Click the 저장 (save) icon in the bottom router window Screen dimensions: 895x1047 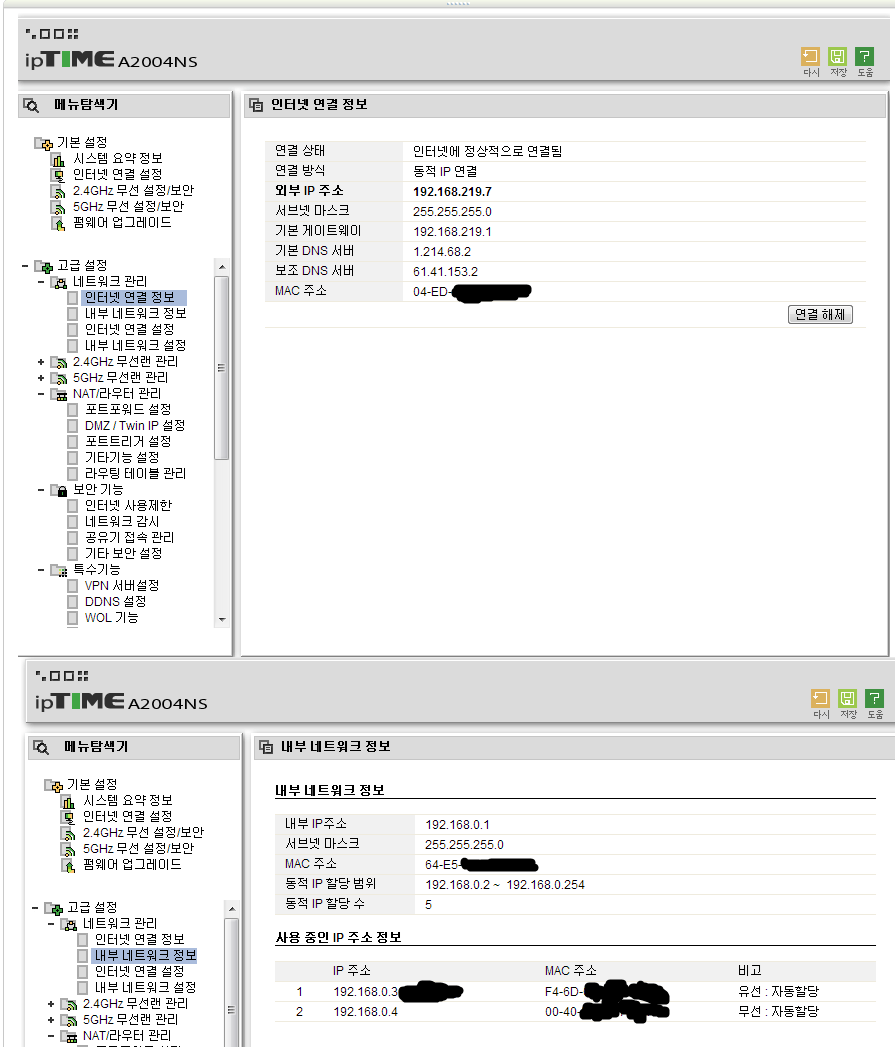click(x=847, y=698)
